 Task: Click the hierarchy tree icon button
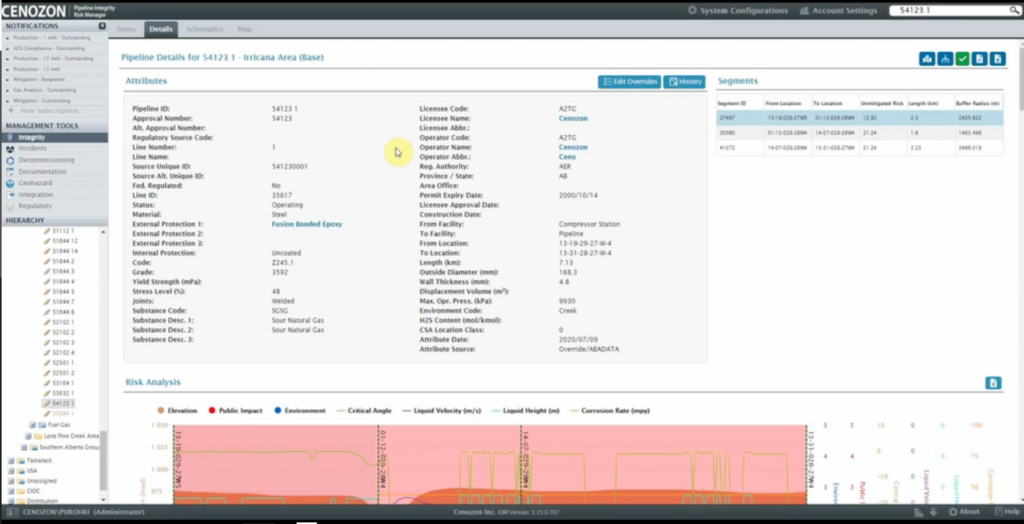pos(944,59)
